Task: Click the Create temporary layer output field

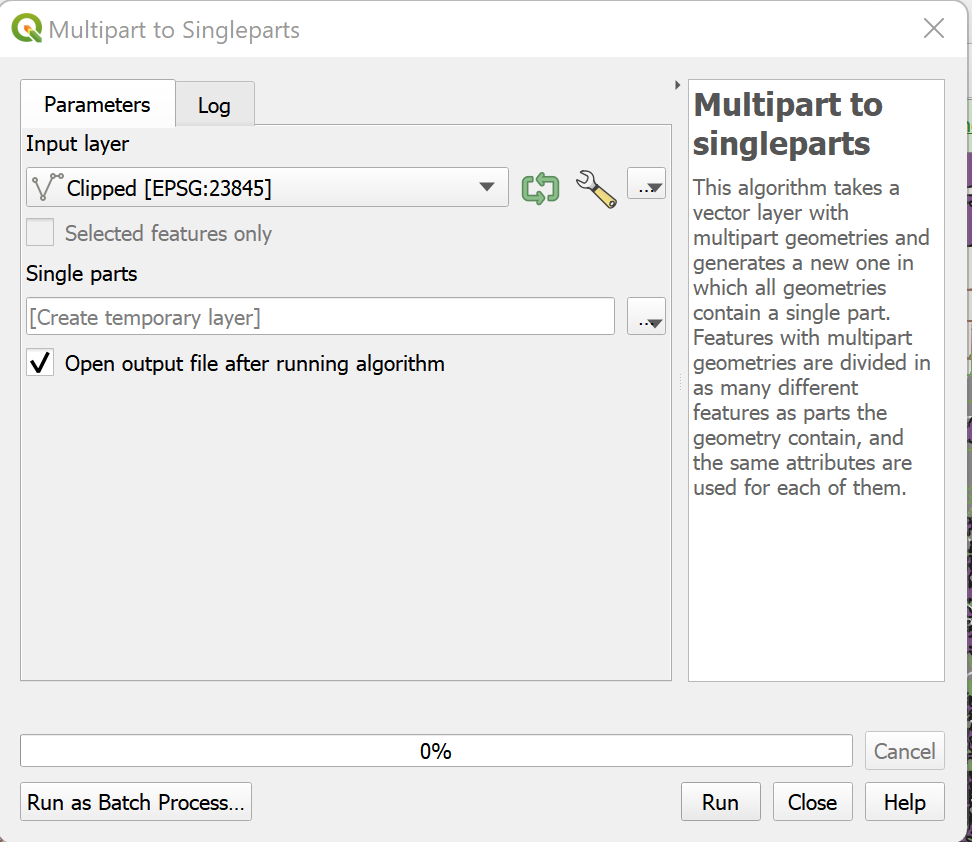Action: click(x=320, y=317)
